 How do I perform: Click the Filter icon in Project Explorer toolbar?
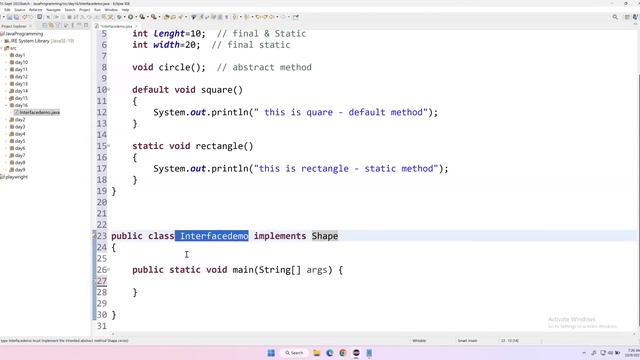click(58, 26)
